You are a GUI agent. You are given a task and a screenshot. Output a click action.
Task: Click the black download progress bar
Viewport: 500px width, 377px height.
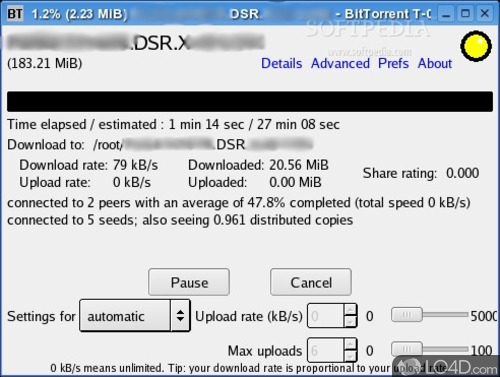click(x=250, y=101)
